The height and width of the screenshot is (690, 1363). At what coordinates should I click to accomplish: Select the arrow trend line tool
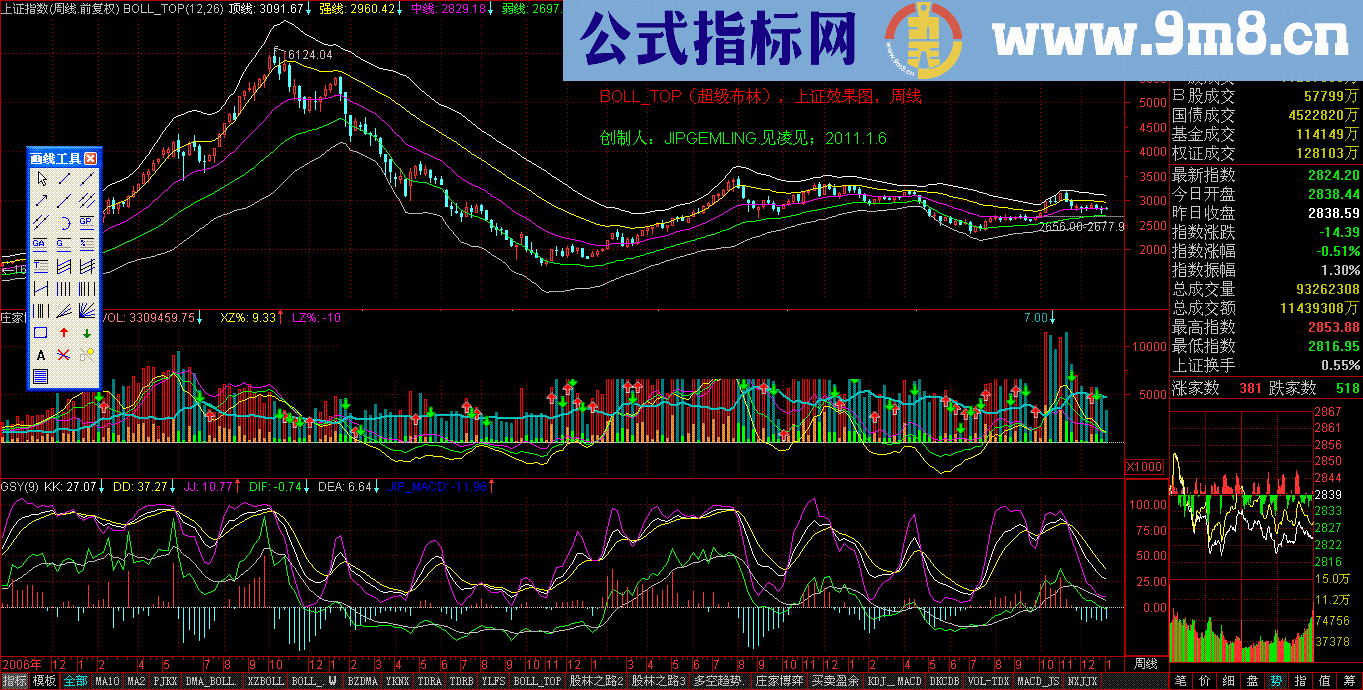(41, 199)
